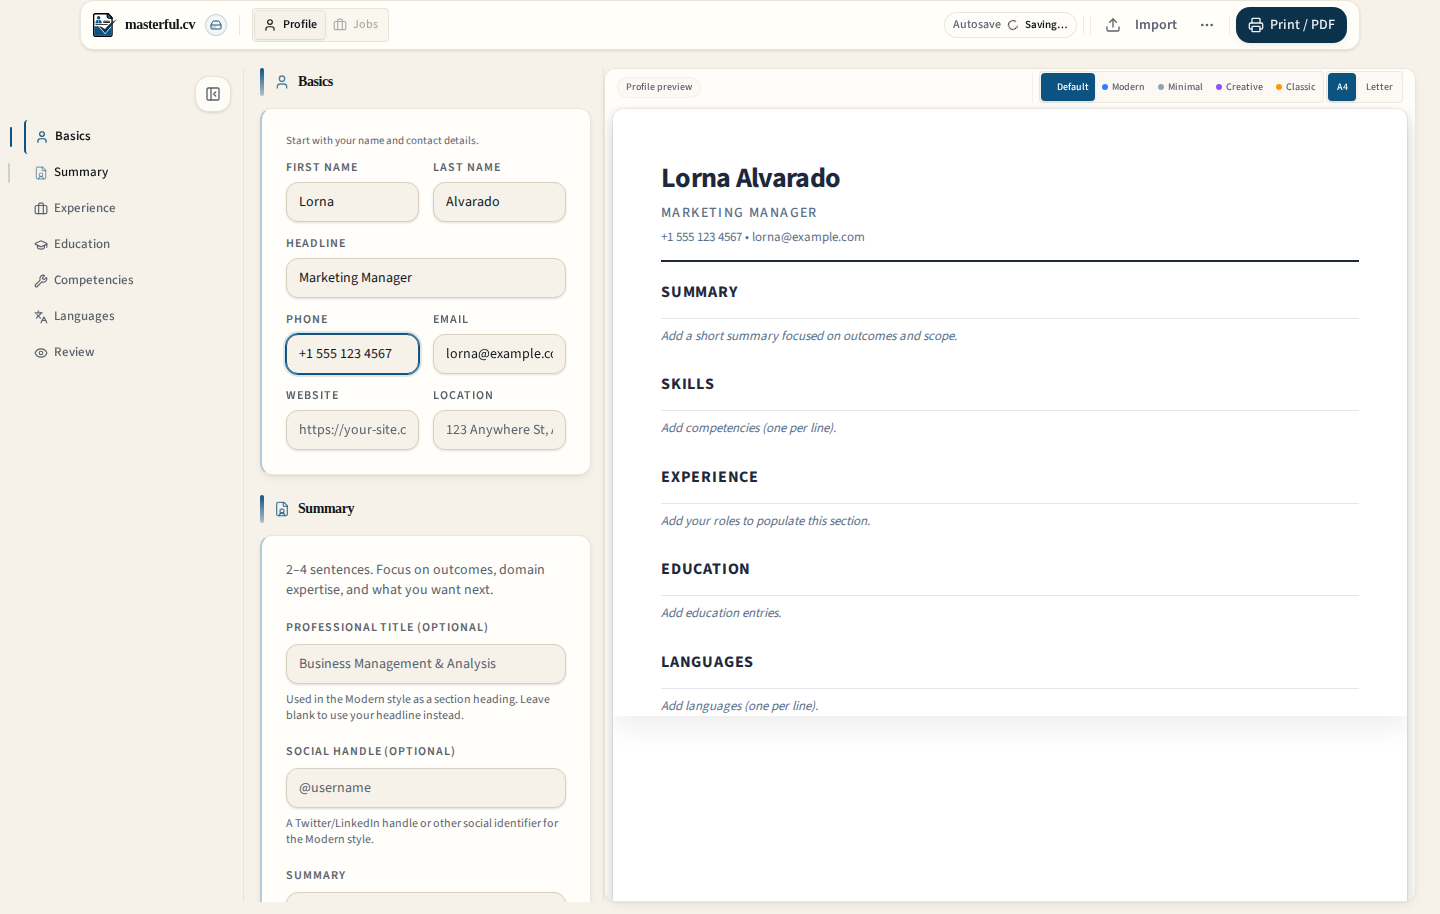Switch to the Profile tab
Viewport: 1440px width, 914px height.
point(290,25)
